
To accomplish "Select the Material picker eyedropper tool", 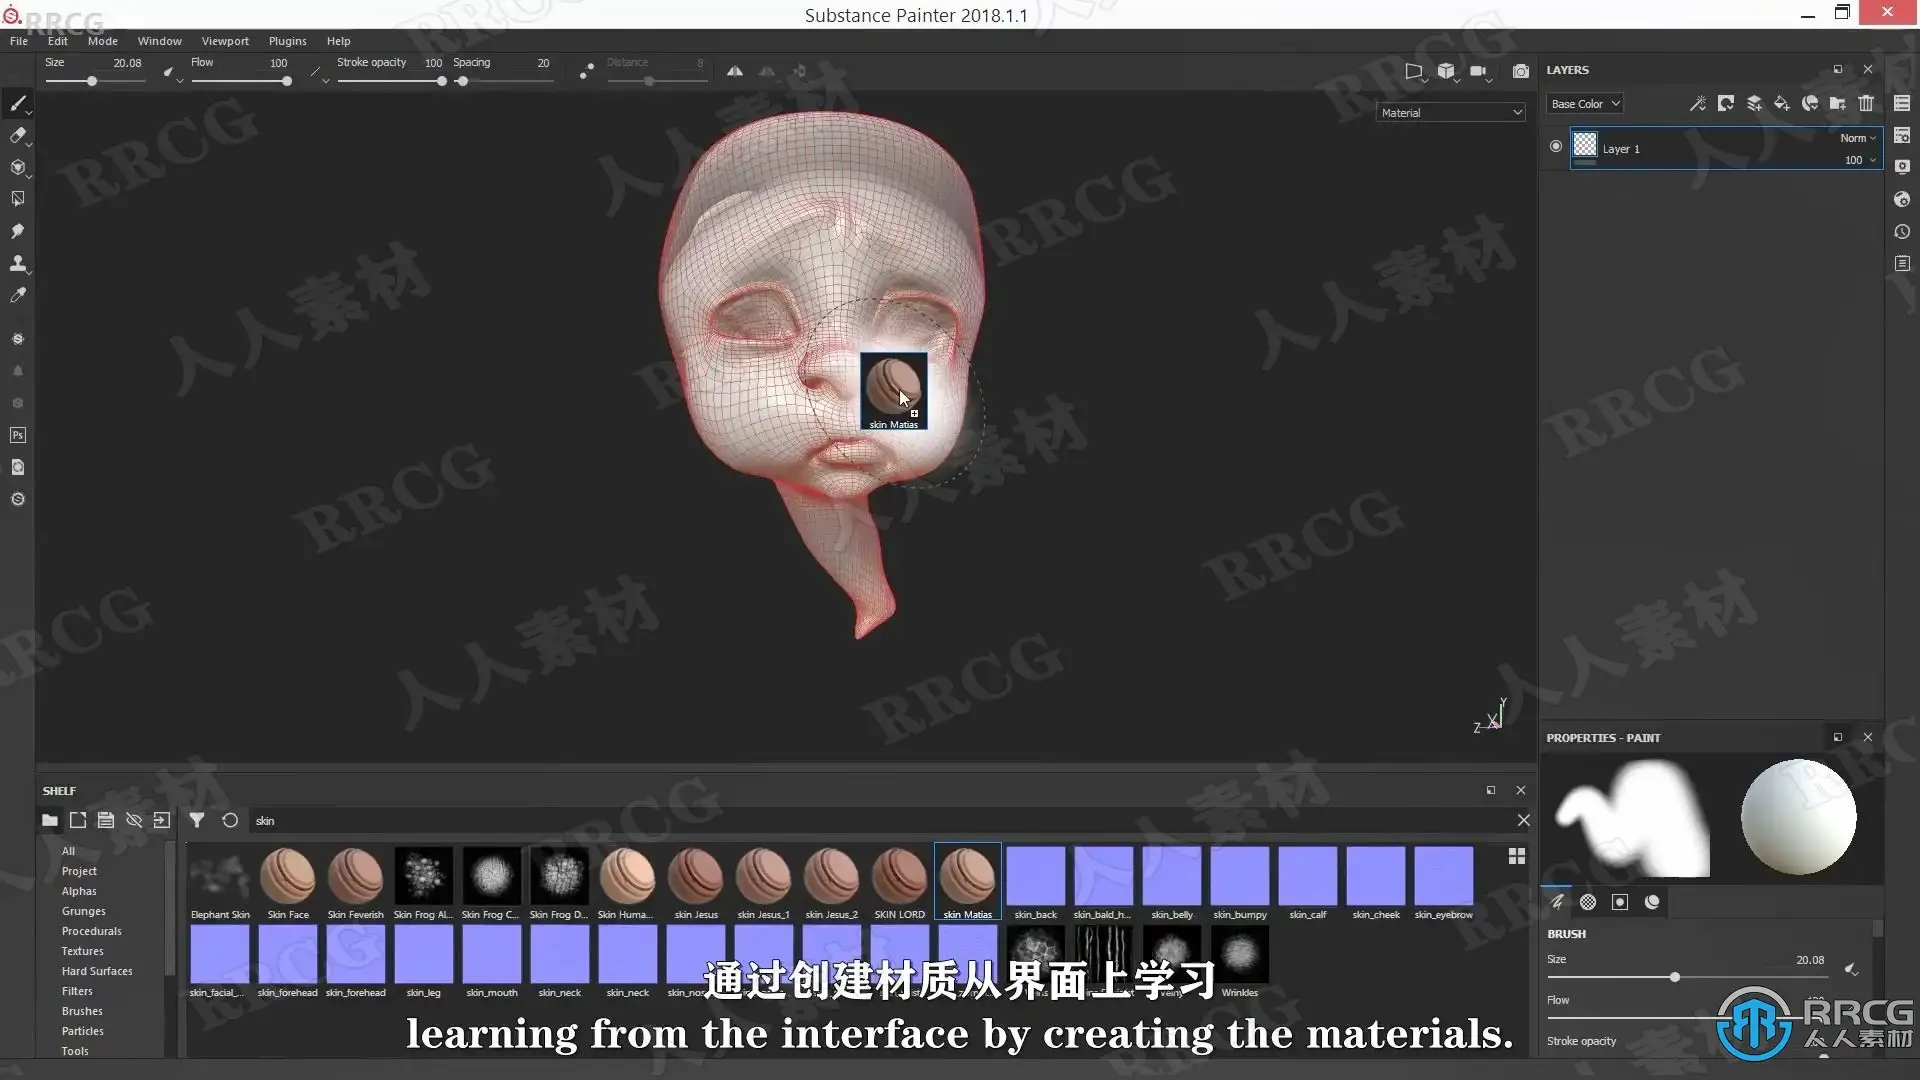I will (18, 295).
